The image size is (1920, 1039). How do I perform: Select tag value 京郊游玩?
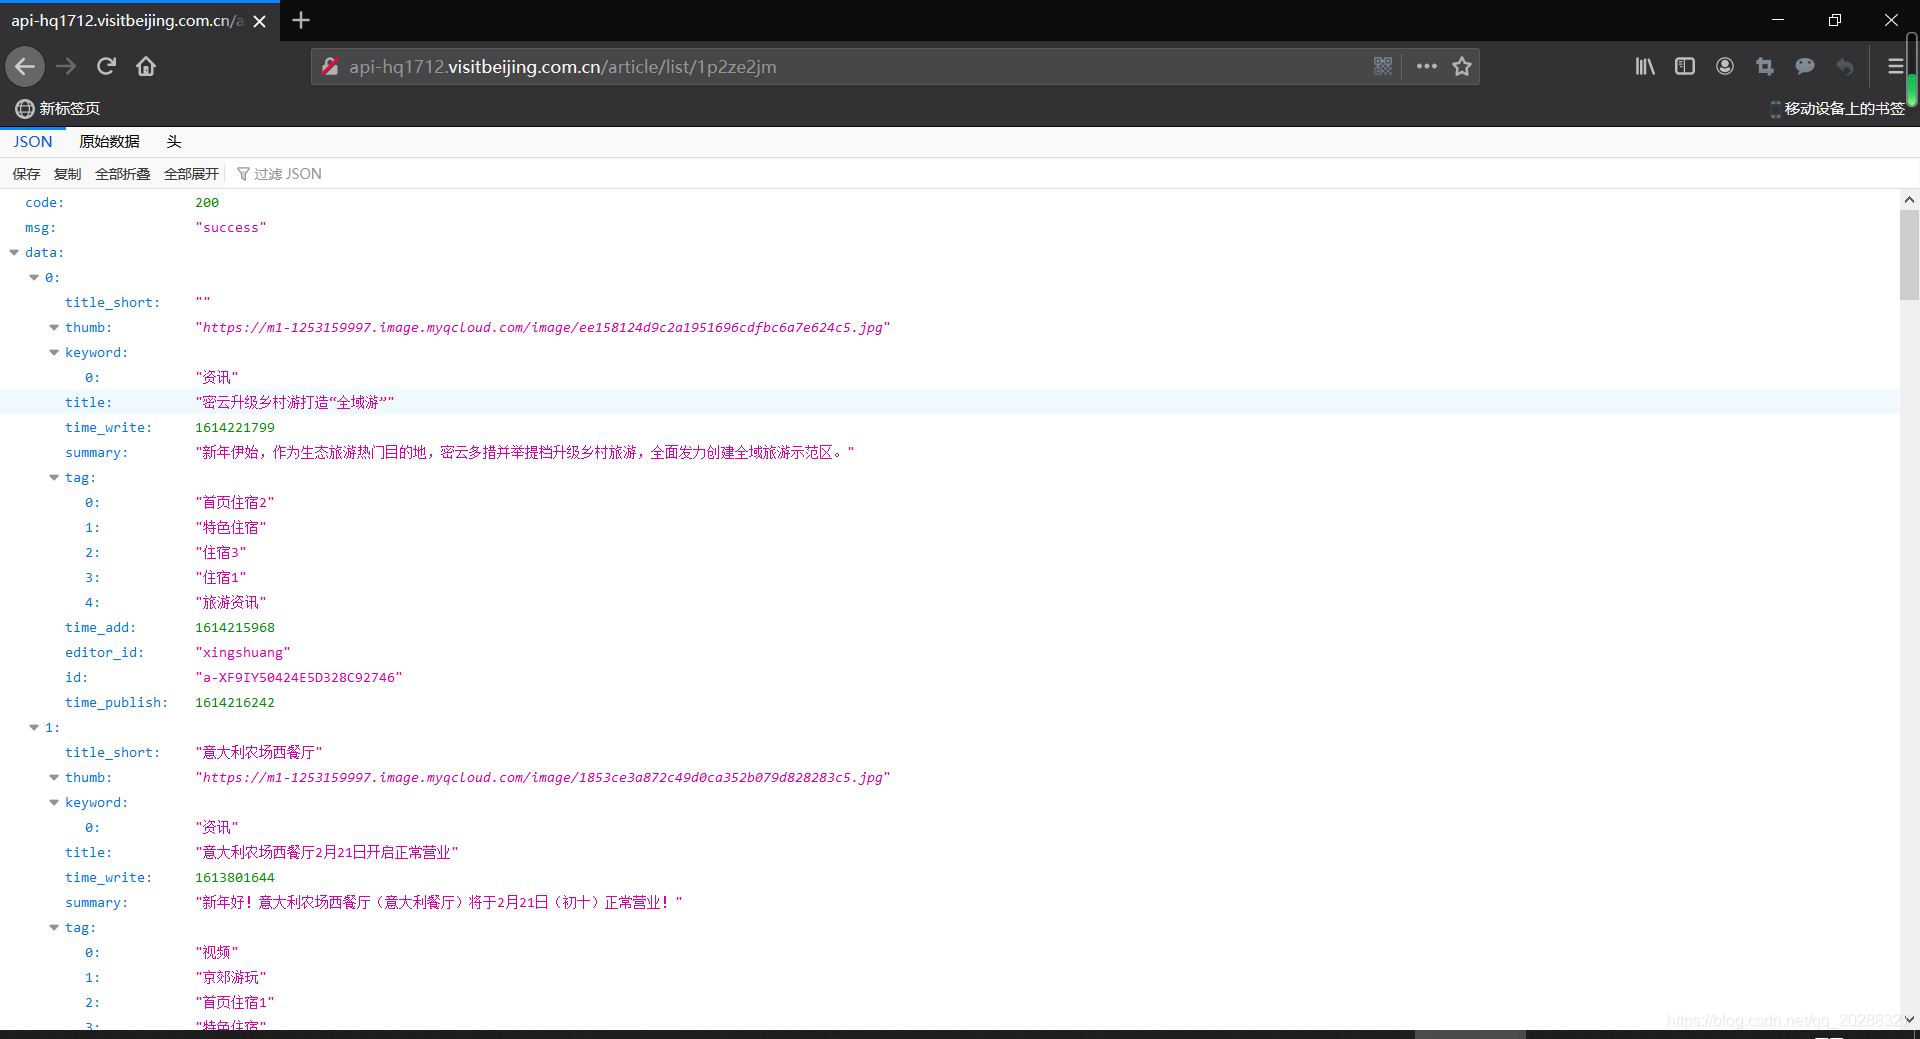[x=231, y=978]
